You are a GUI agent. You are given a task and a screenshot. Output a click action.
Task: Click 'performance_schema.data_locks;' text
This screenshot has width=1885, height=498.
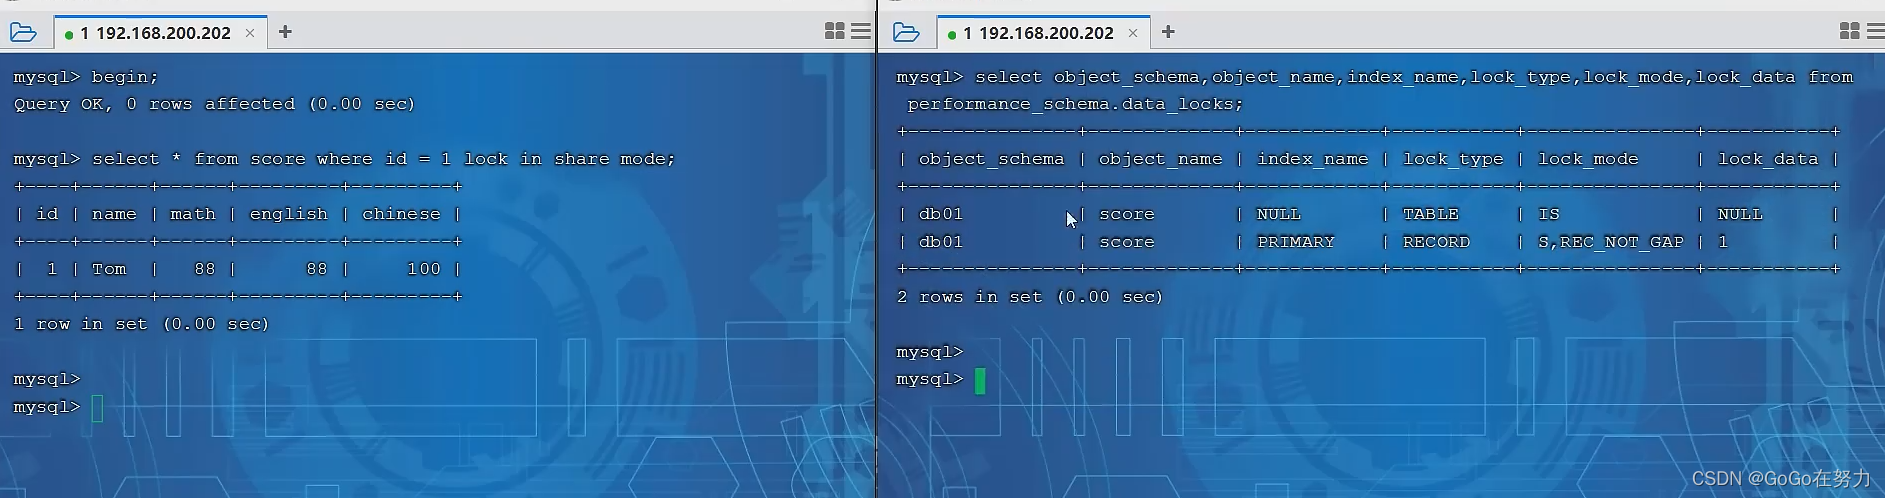1075,104
